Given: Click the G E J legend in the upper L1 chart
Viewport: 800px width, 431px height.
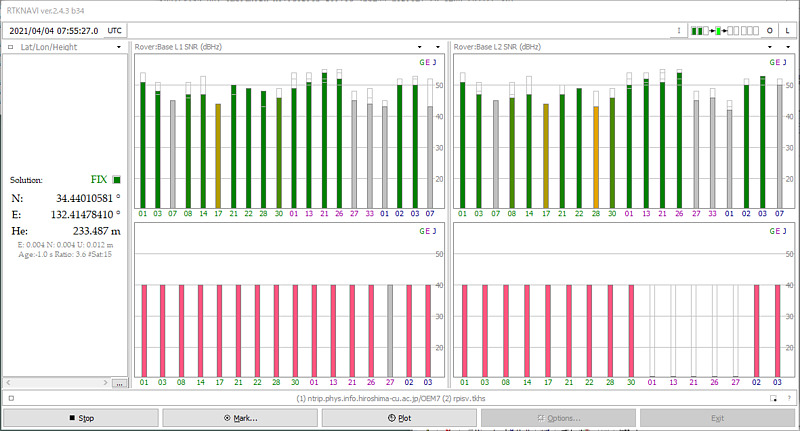Looking at the screenshot, I should [428, 62].
